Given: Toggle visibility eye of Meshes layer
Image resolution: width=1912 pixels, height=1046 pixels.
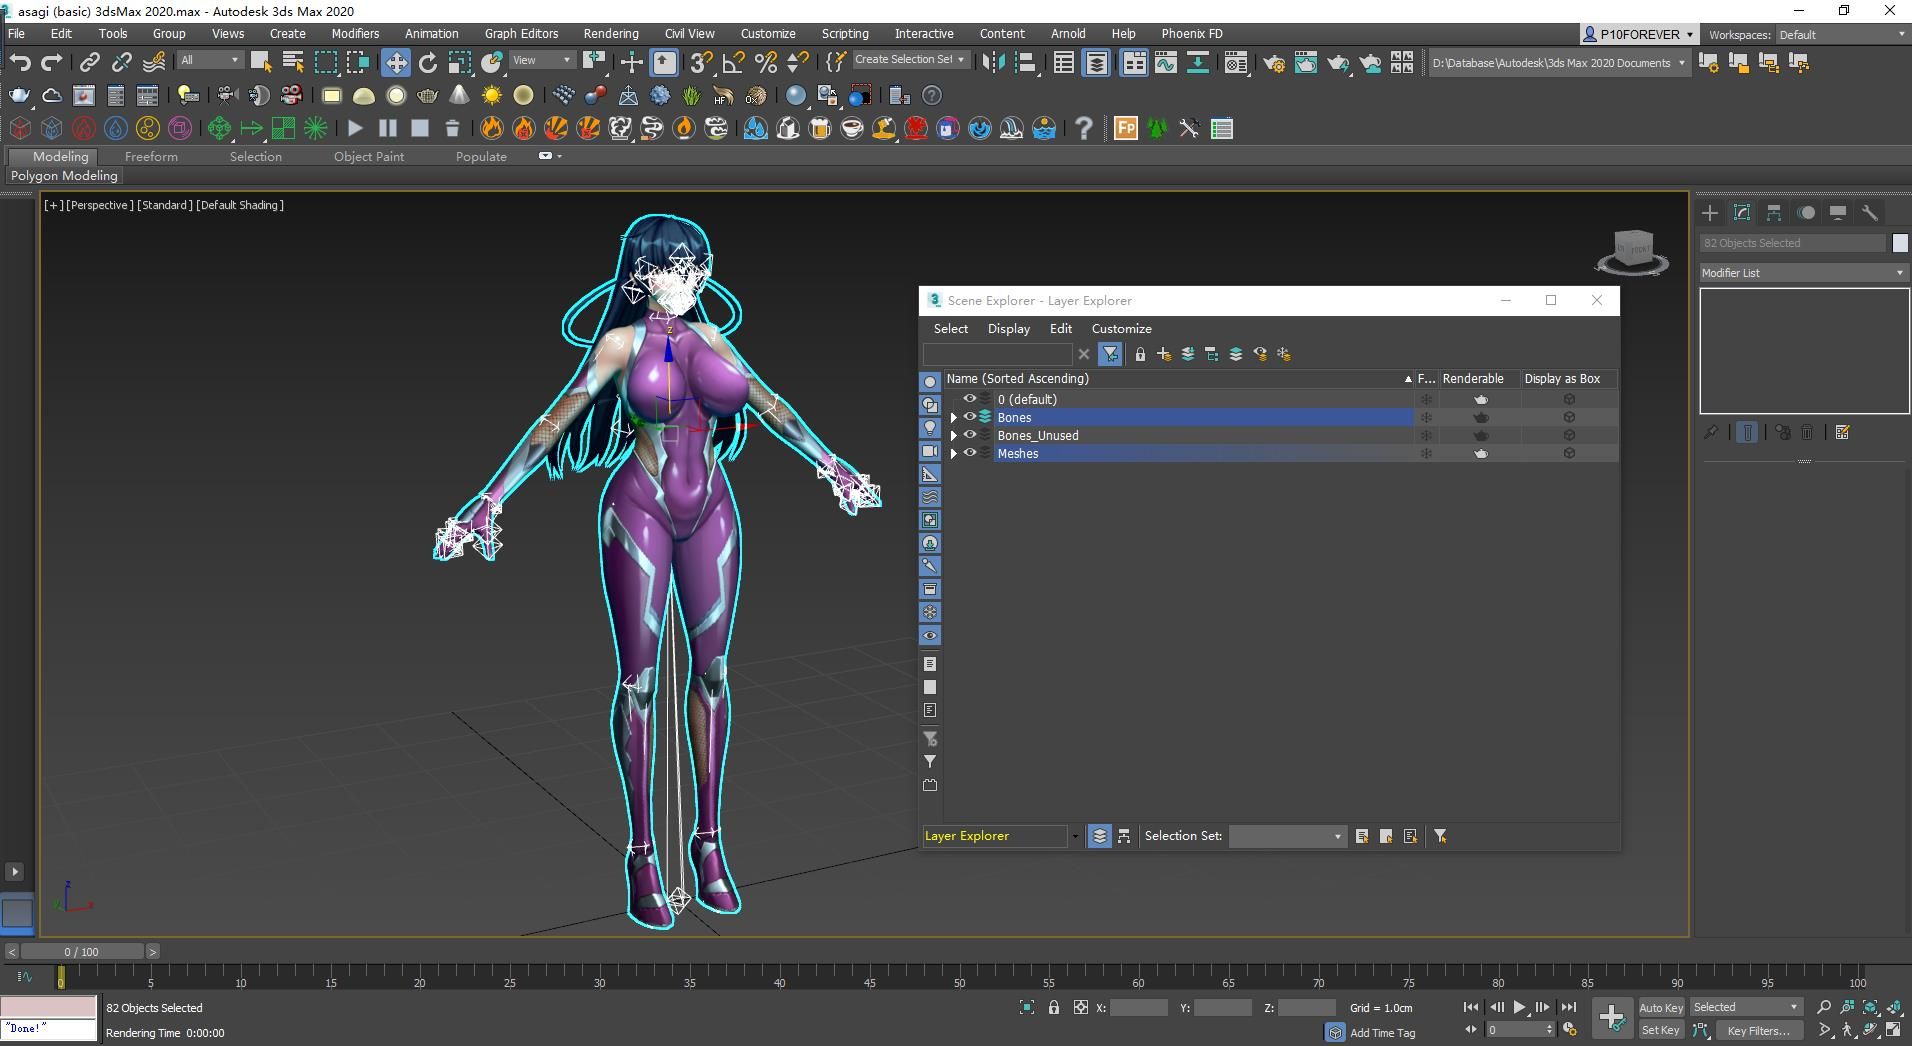Looking at the screenshot, I should pos(969,453).
